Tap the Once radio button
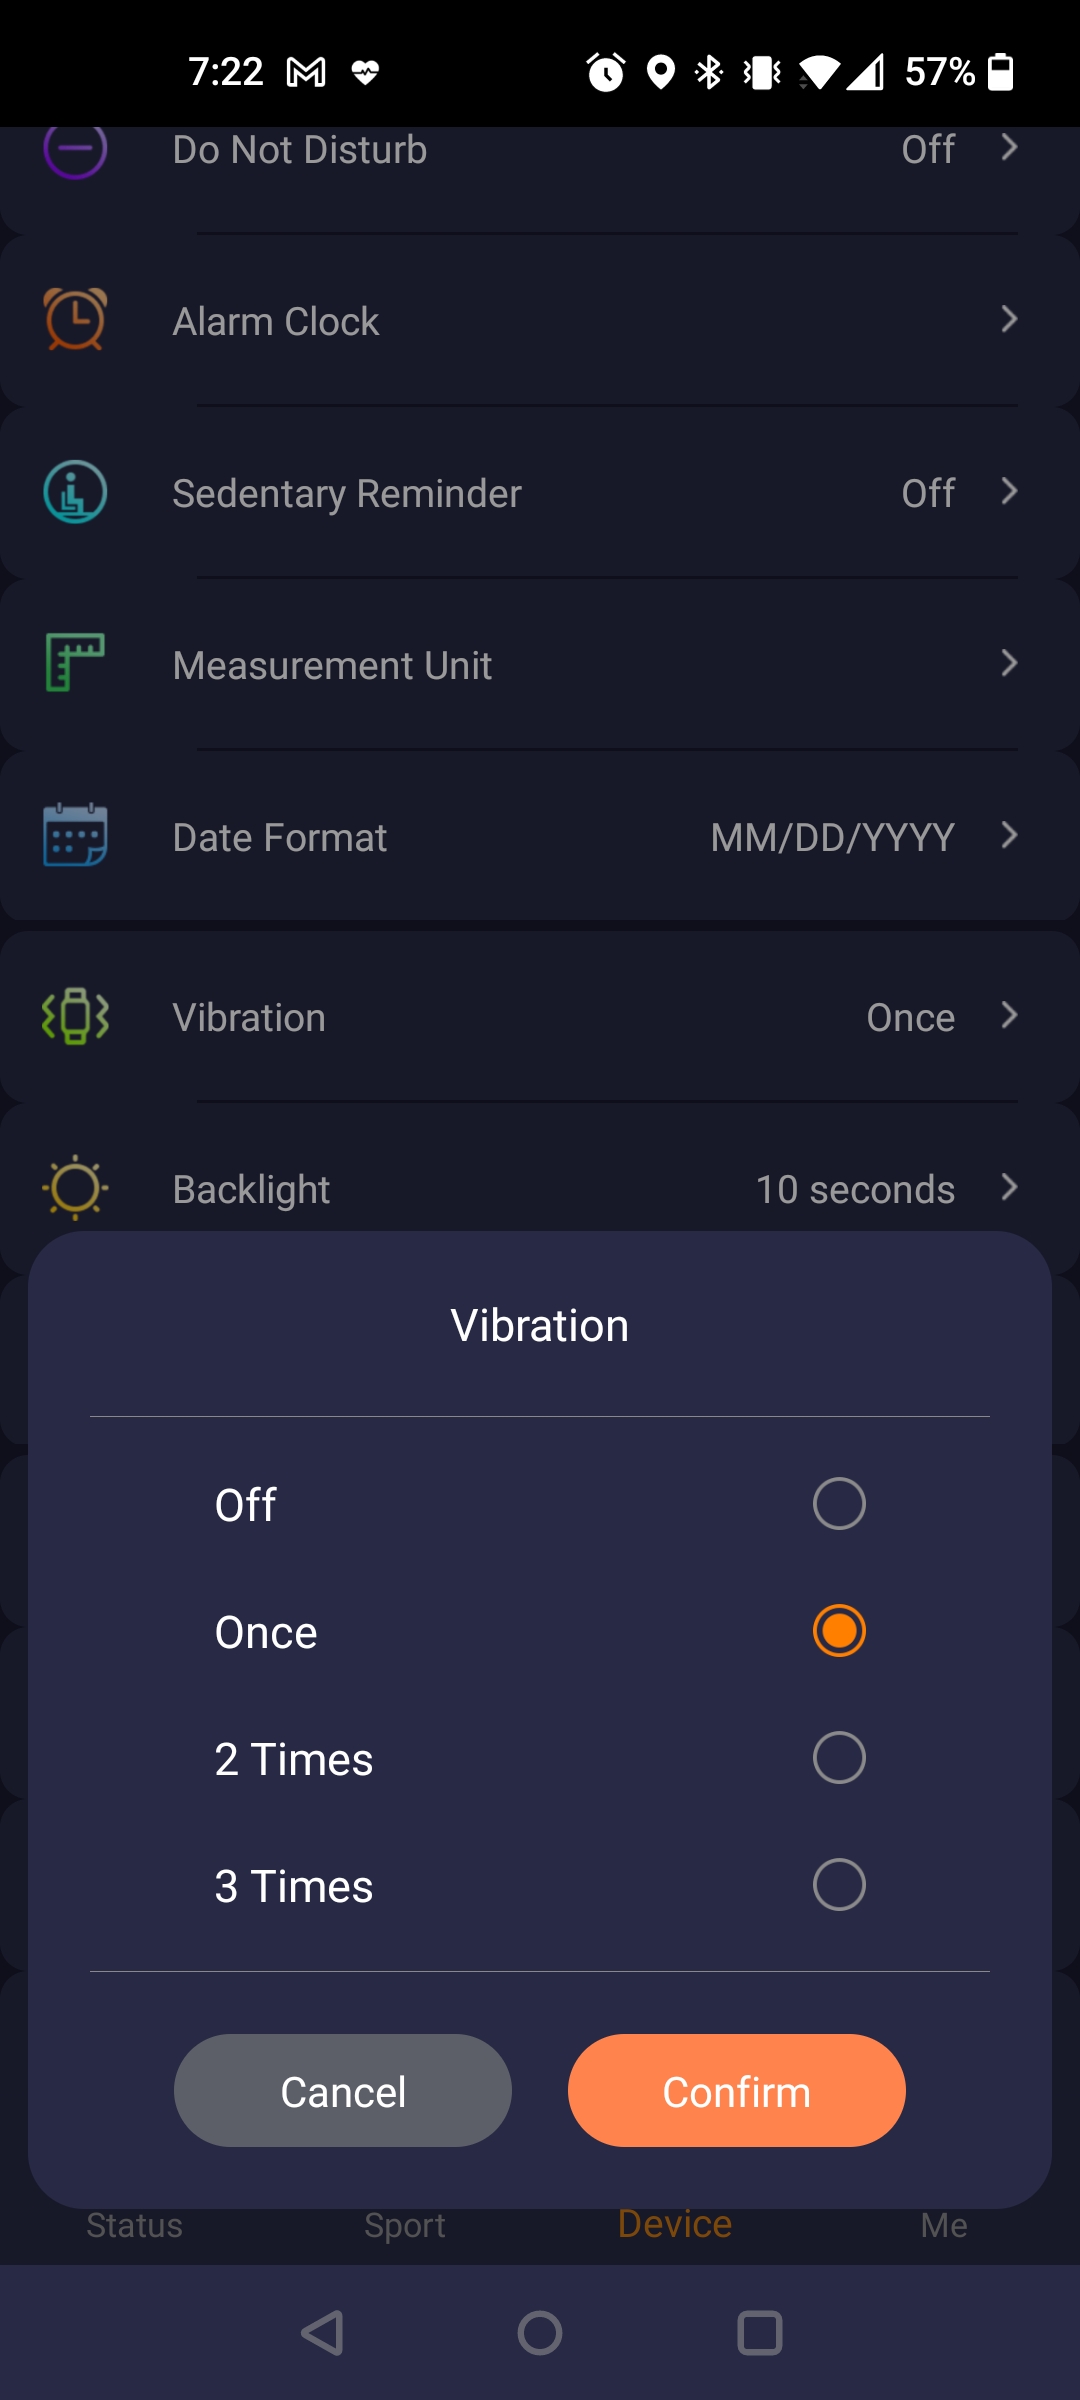The image size is (1080, 2400). click(839, 1631)
